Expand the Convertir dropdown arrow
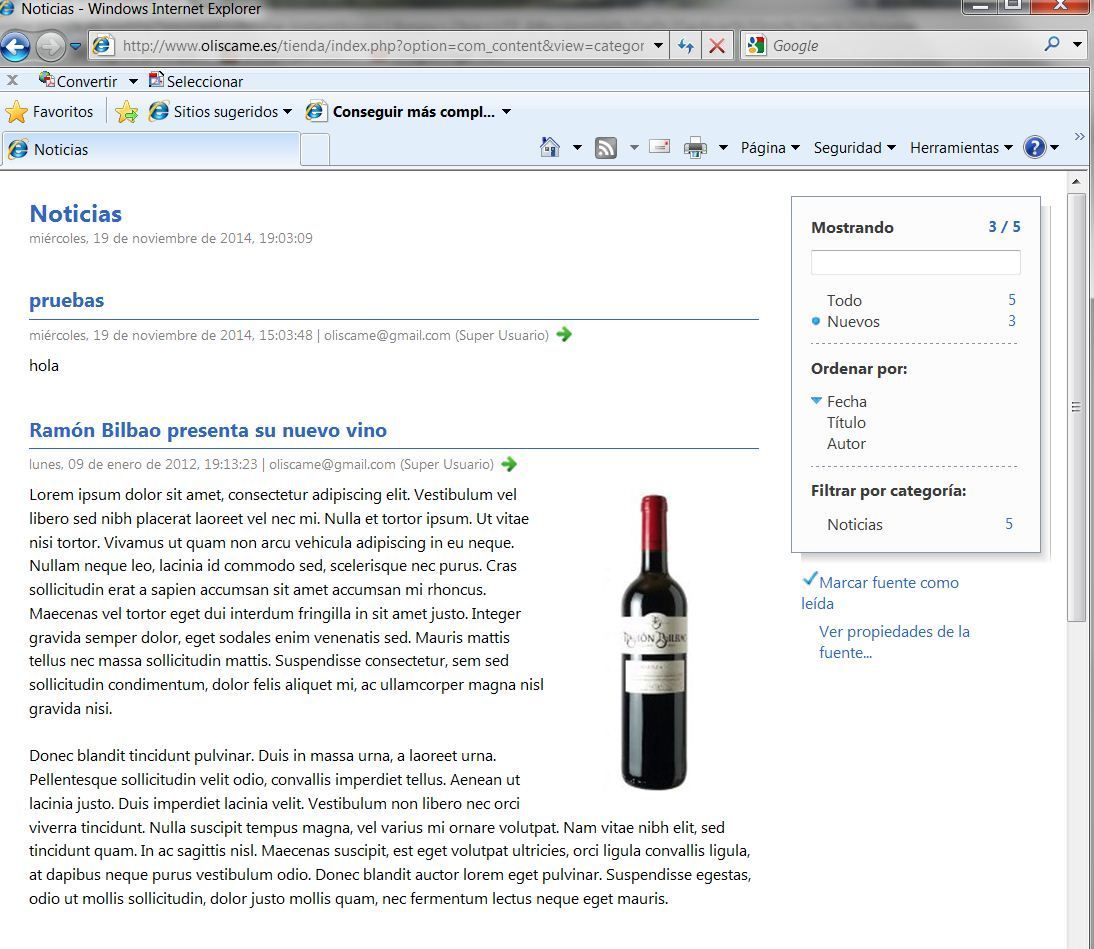 133,82
